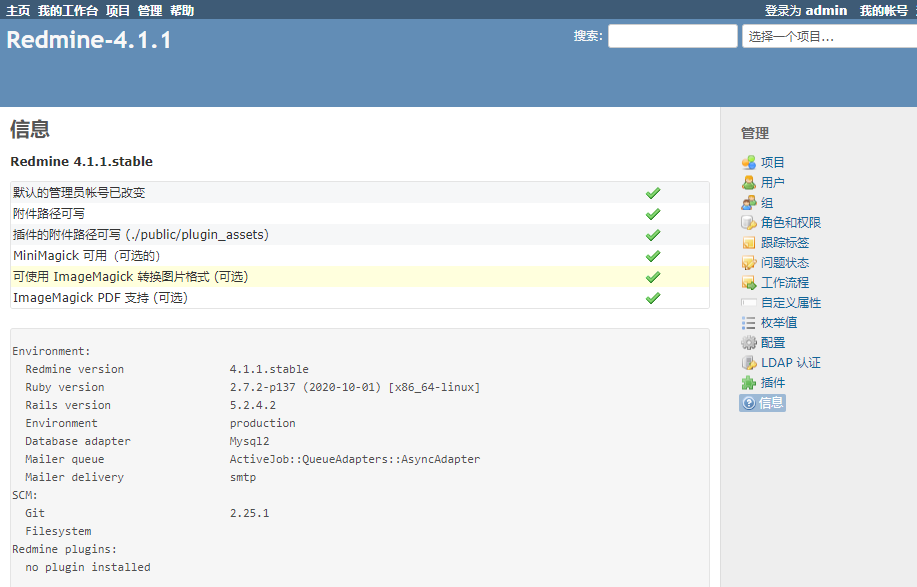Click the Plugins (插件) puzzle icon
917x587 pixels.
tap(749, 382)
